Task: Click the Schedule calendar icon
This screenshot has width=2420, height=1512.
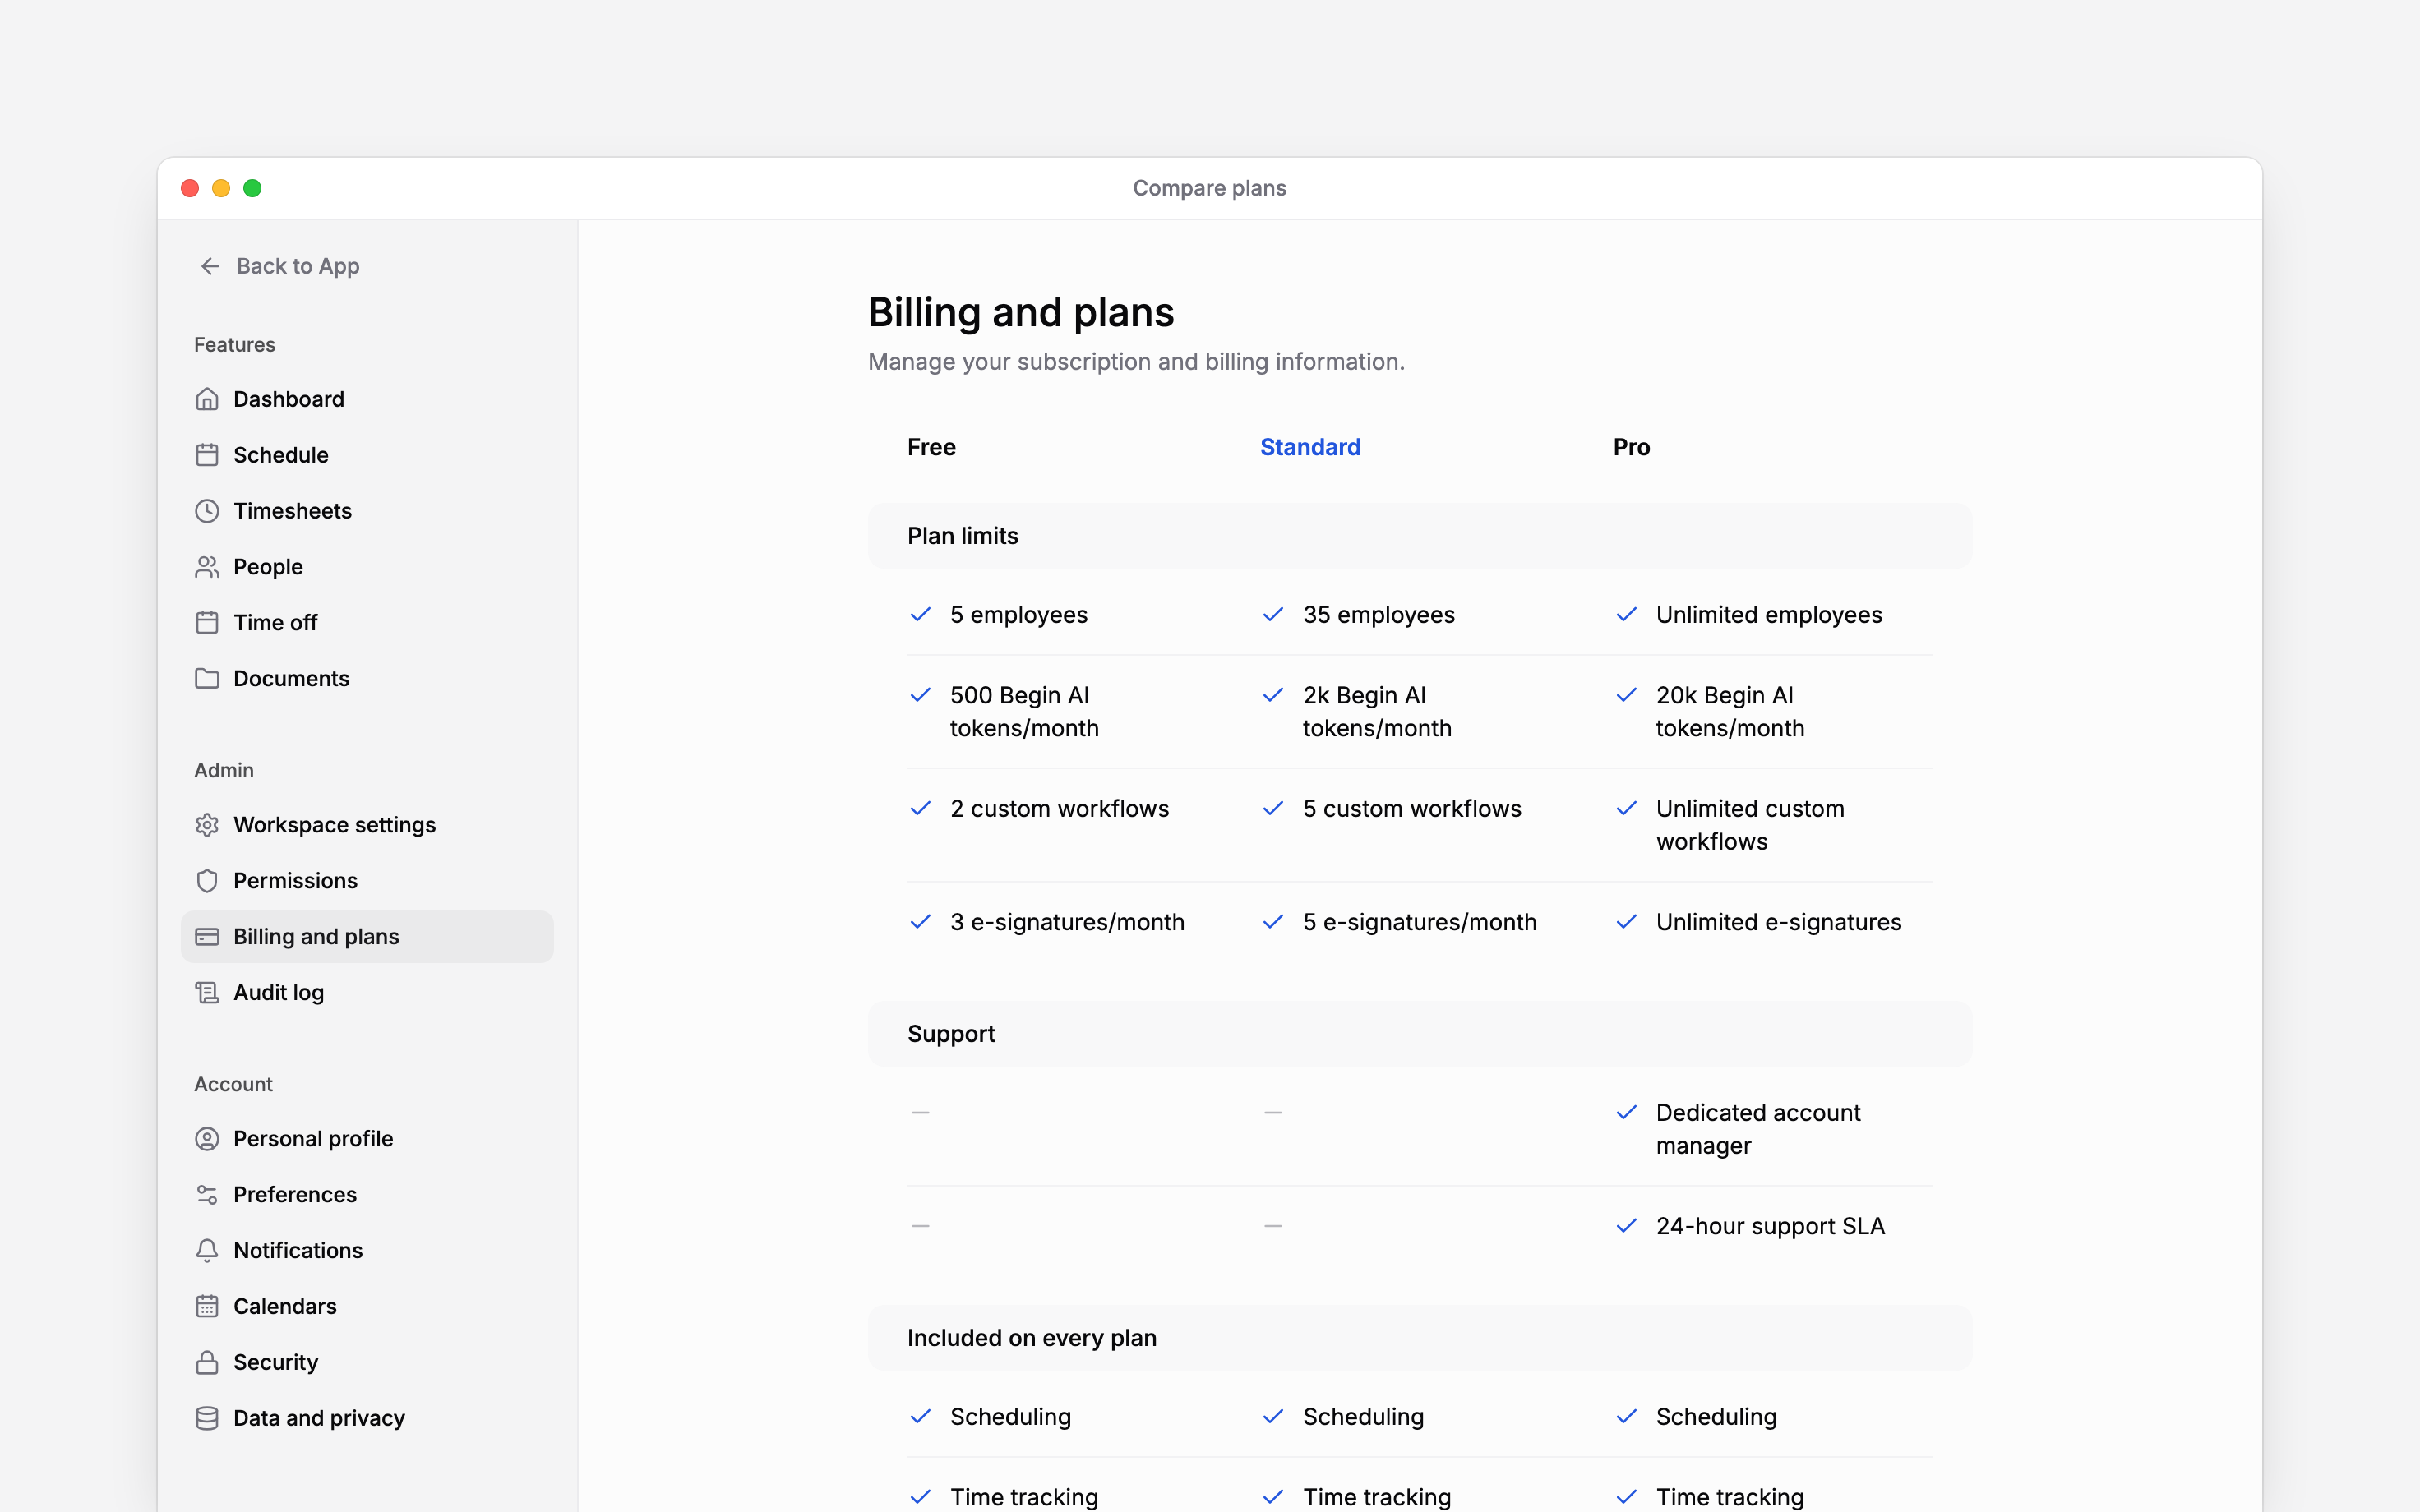Action: click(207, 455)
